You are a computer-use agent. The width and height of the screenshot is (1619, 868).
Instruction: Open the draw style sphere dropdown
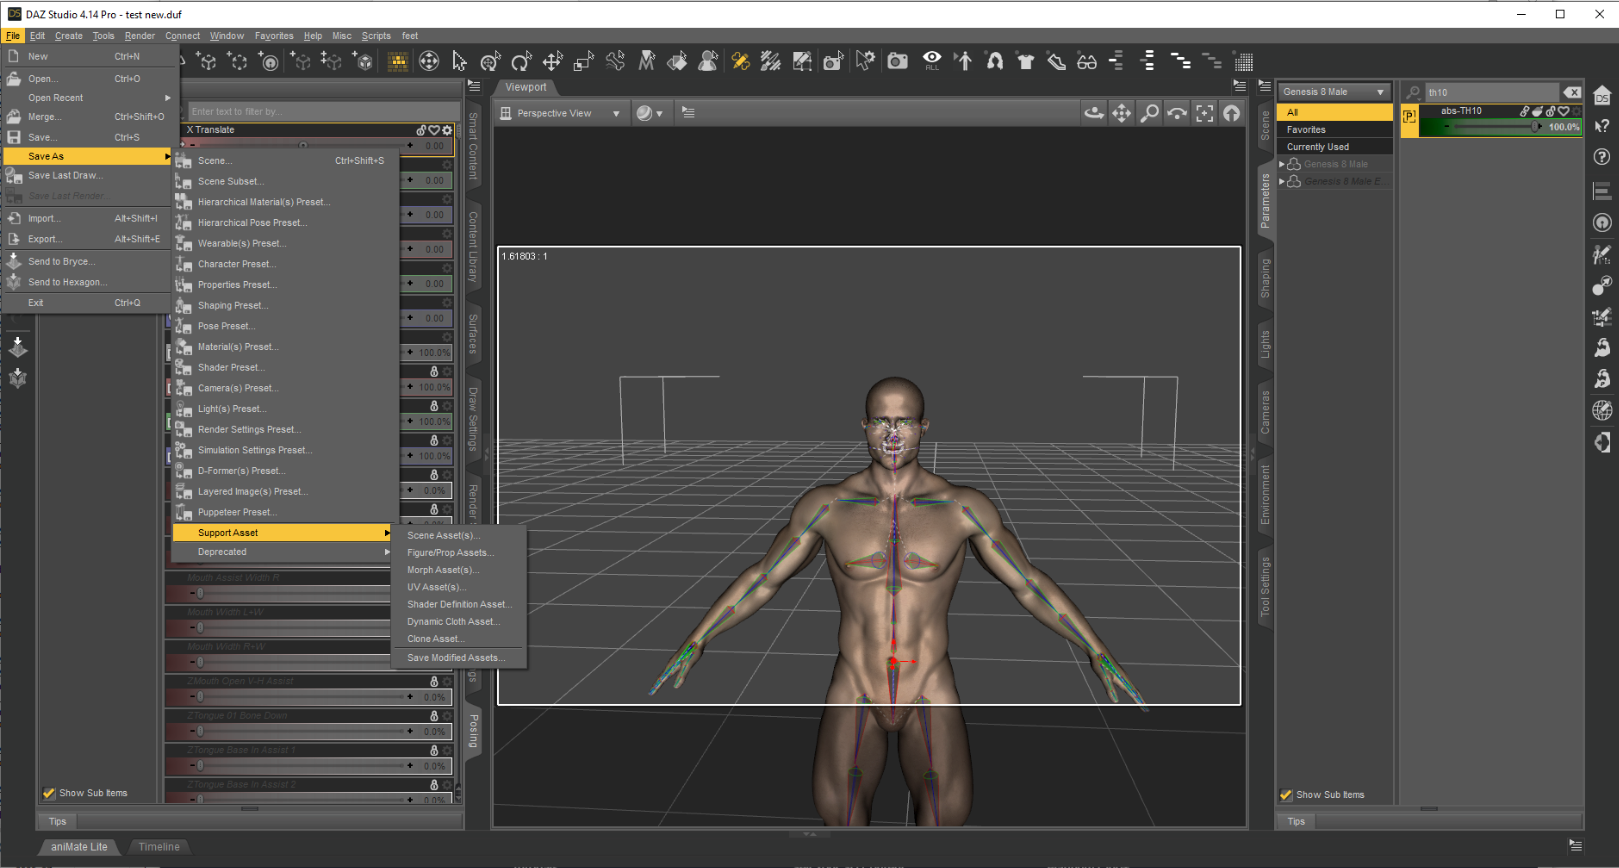coord(650,113)
